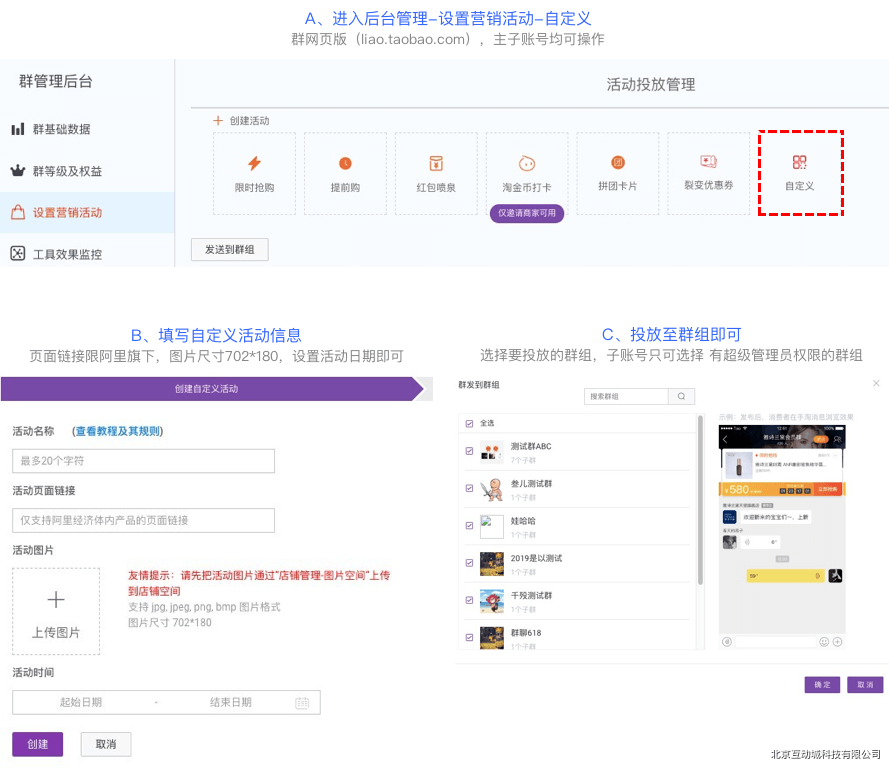Image resolution: width=889 pixels, height=768 pixels.
Task: Open the 自定义 custom activity icon
Action: coord(799,162)
